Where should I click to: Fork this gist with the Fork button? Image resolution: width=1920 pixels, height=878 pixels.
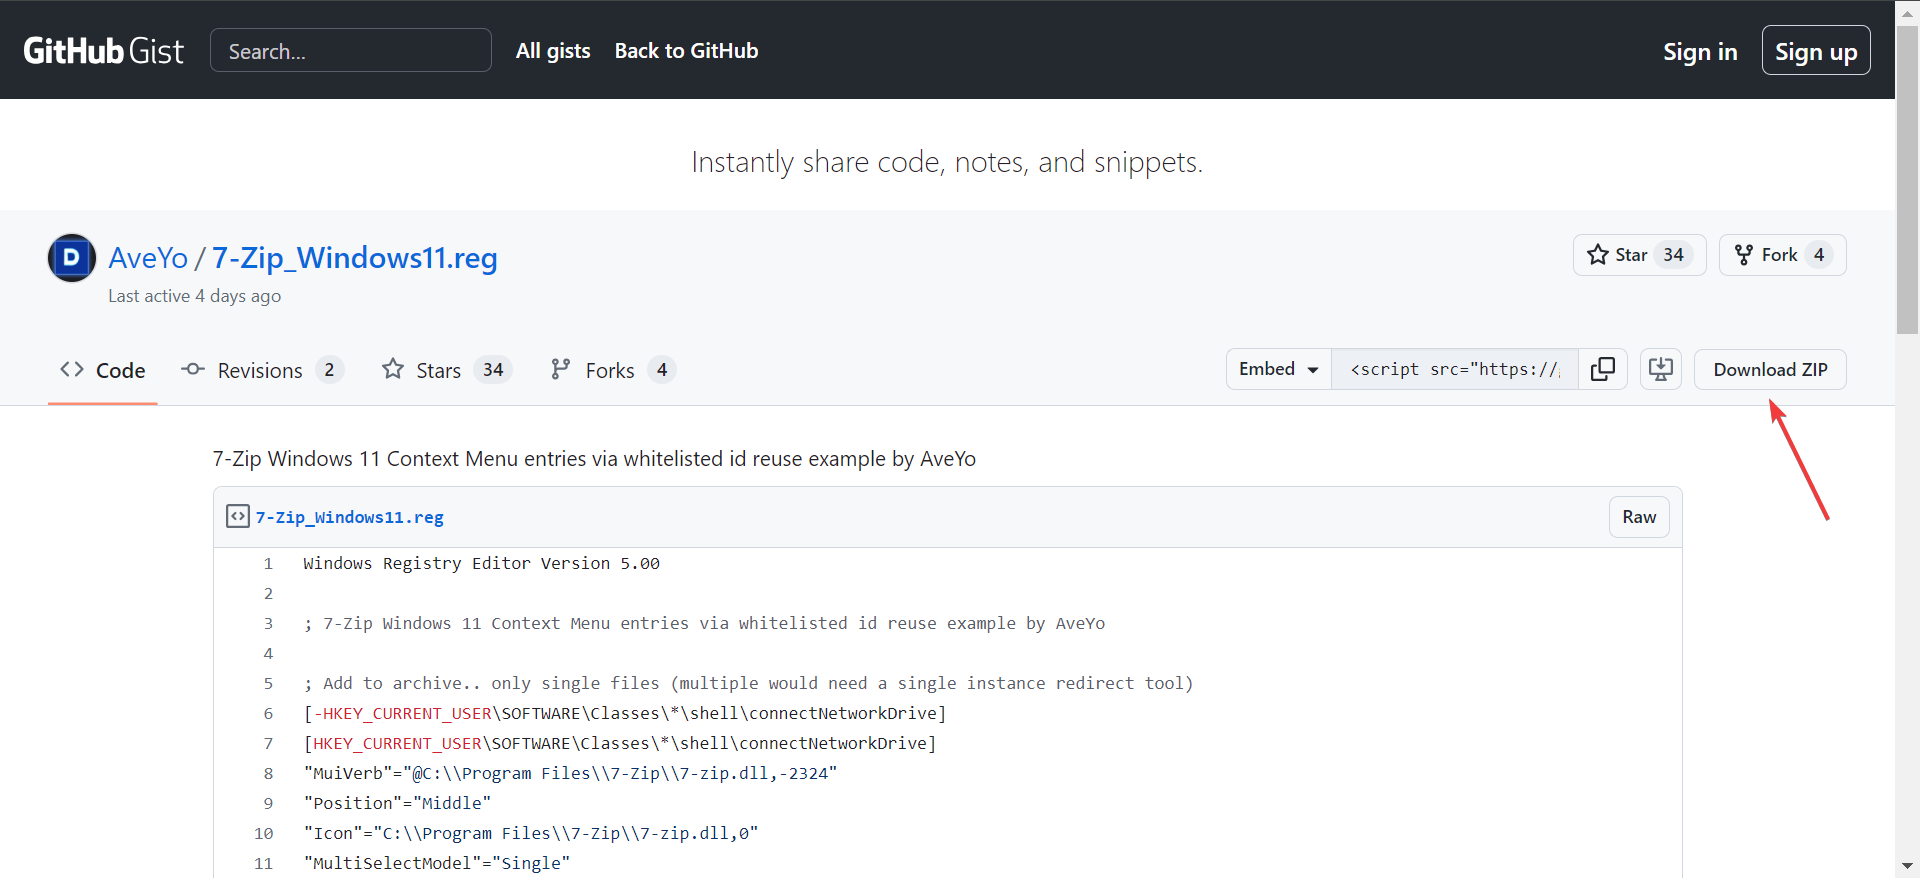(x=1782, y=255)
